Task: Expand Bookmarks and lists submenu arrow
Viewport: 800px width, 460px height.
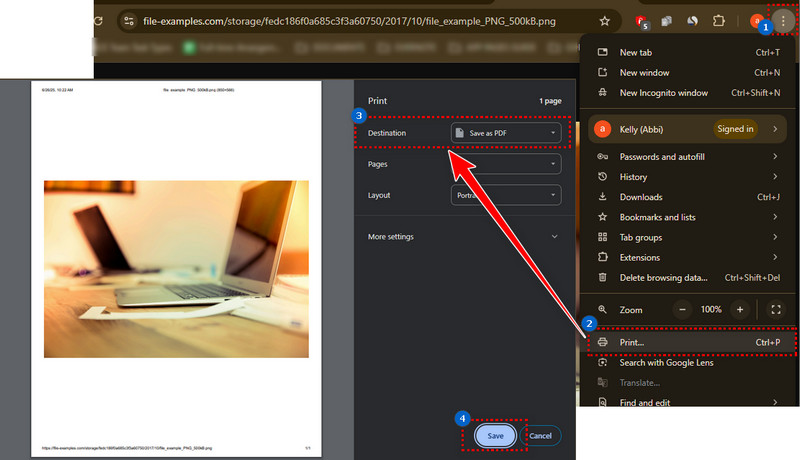Action: click(775, 217)
